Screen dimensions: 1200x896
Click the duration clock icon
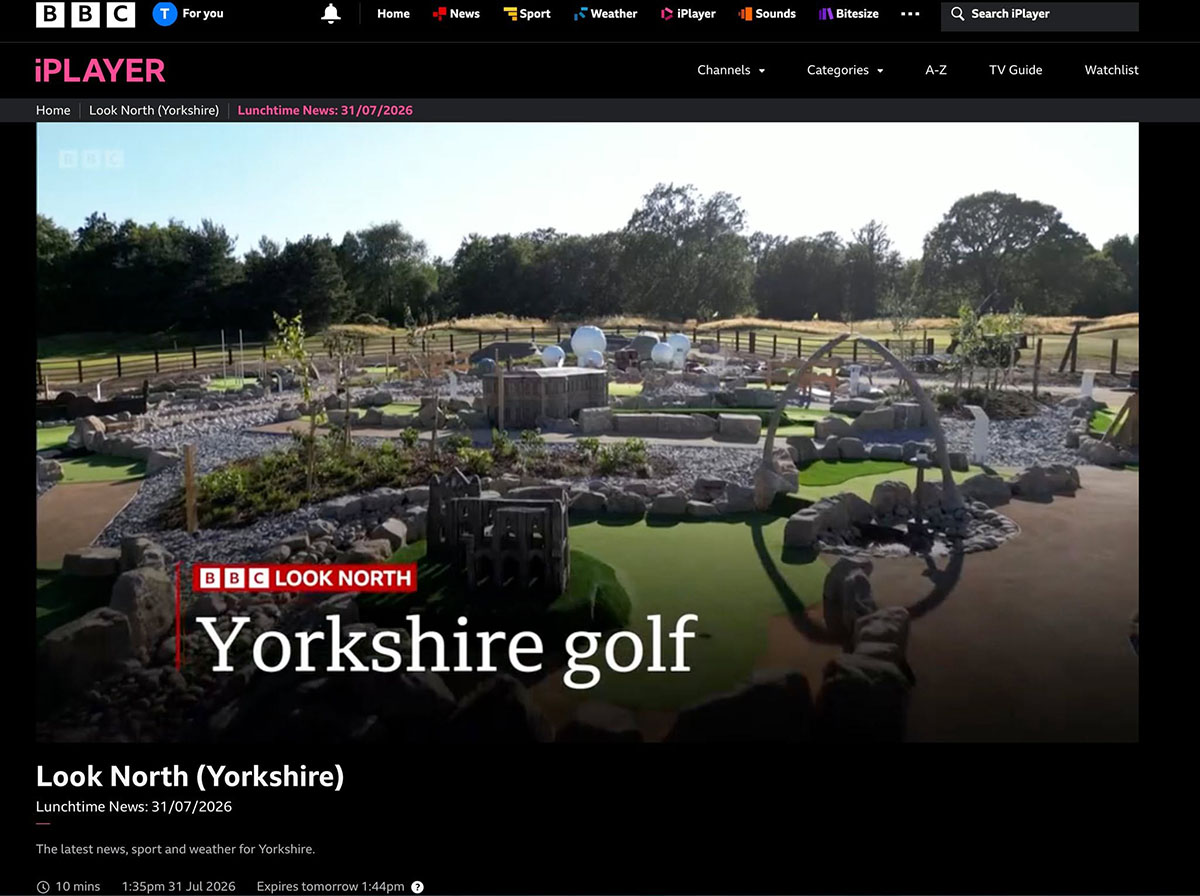(43, 887)
